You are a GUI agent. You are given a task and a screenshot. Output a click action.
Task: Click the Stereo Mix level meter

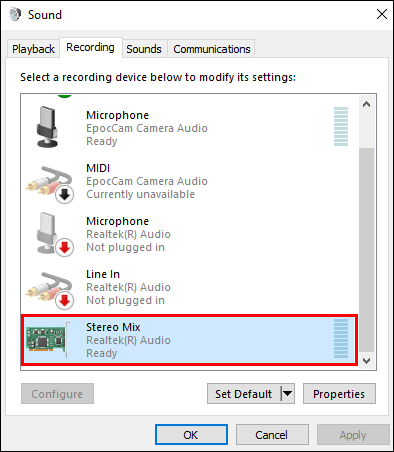341,339
